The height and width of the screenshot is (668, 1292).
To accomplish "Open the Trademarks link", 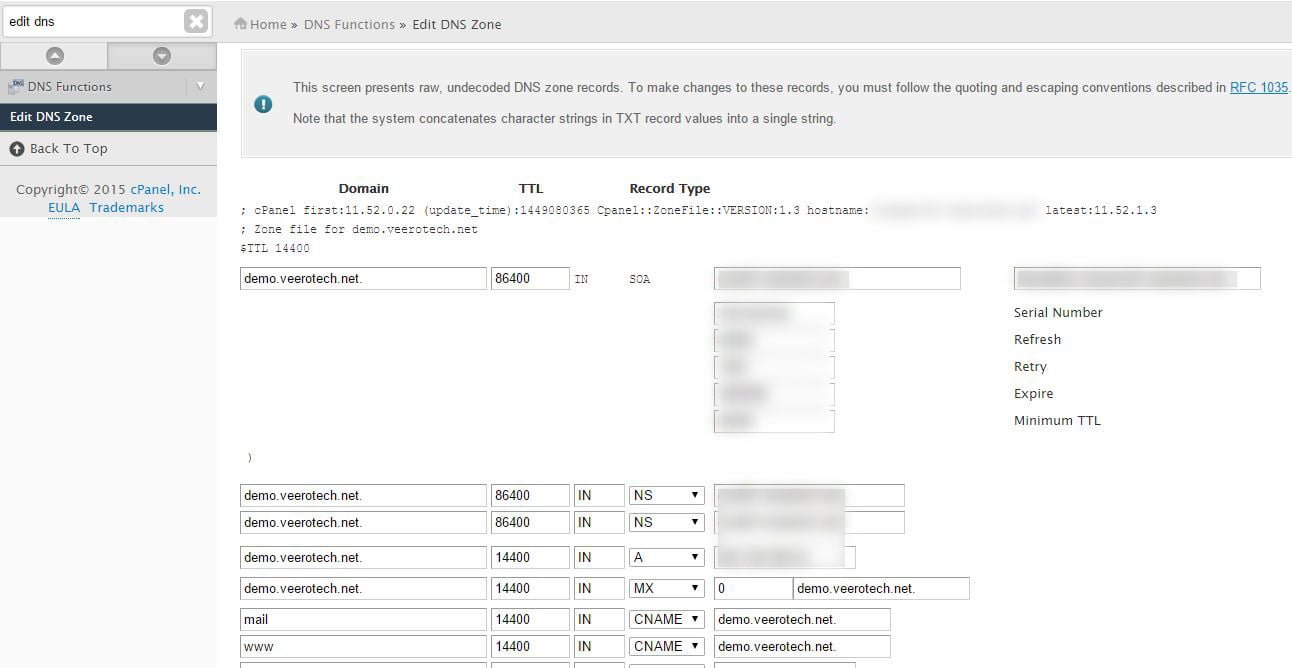I will pyautogui.click(x=126, y=208).
